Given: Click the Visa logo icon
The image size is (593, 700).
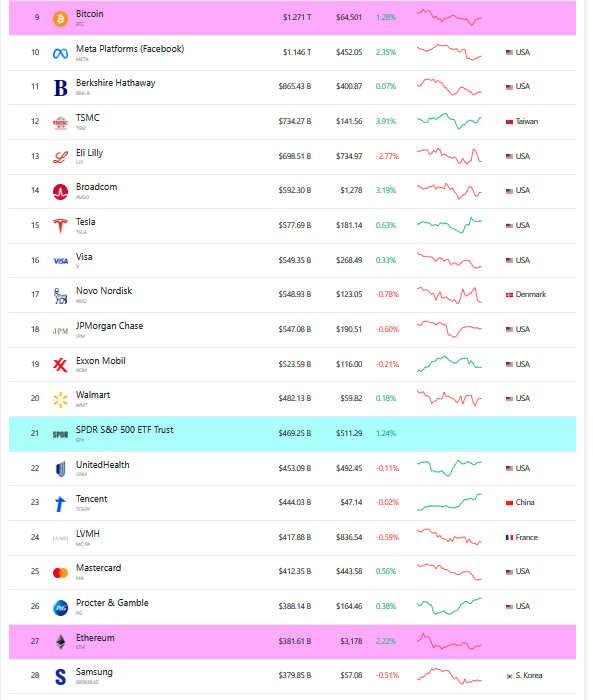Looking at the screenshot, I should (60, 261).
